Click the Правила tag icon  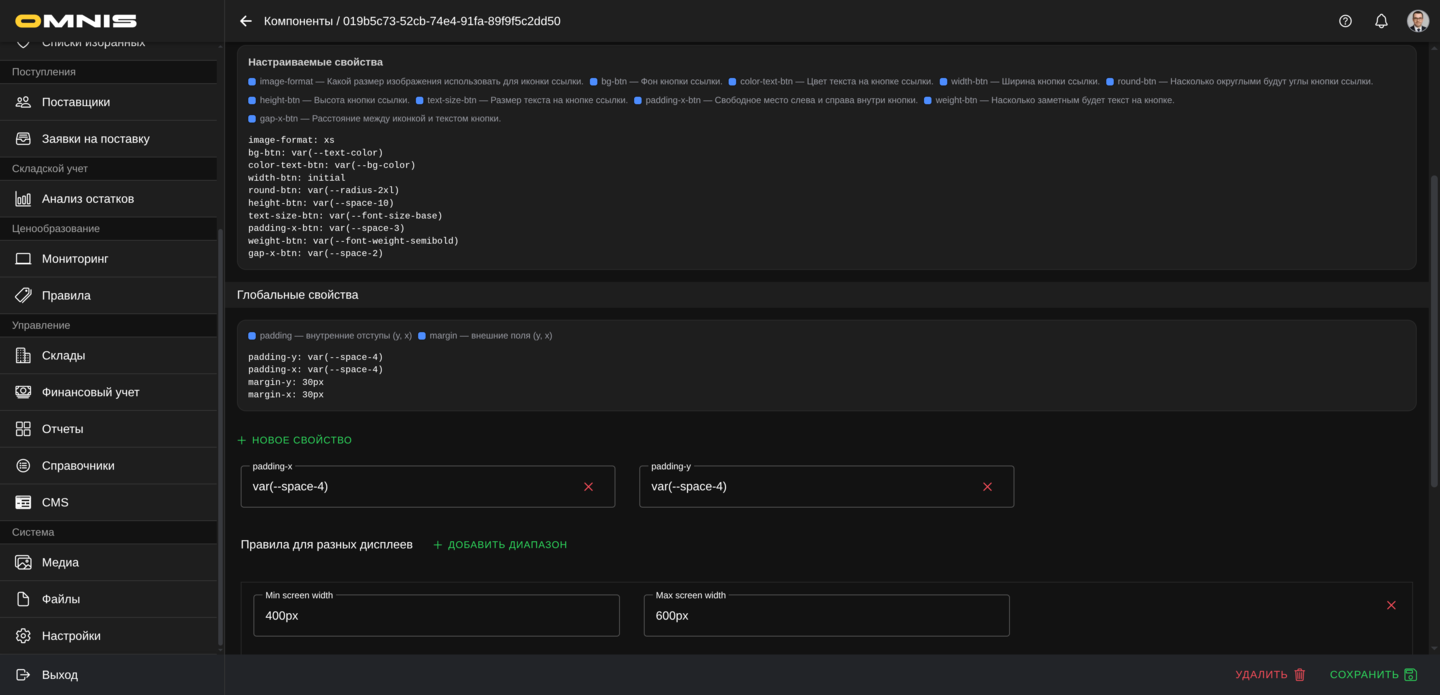23,296
